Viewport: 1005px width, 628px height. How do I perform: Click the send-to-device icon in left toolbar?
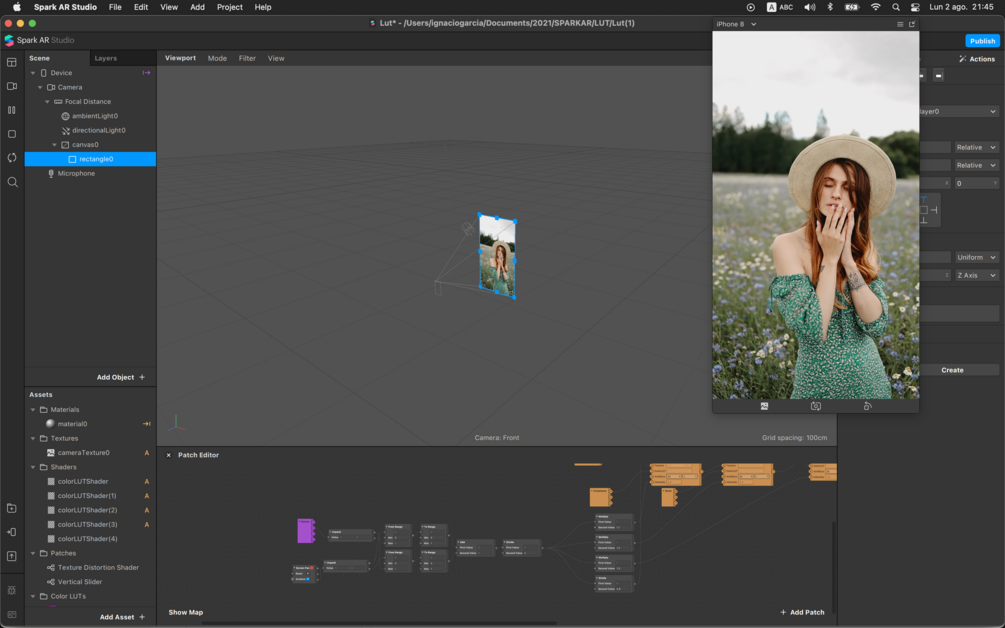(12, 532)
